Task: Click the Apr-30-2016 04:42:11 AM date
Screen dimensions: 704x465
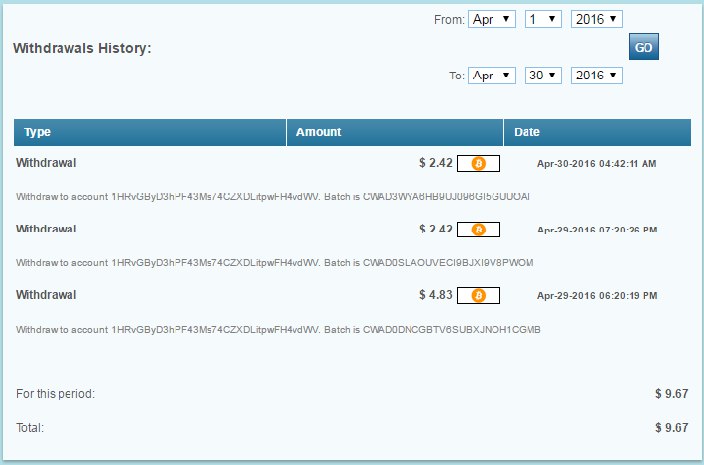Action: pyautogui.click(x=597, y=163)
